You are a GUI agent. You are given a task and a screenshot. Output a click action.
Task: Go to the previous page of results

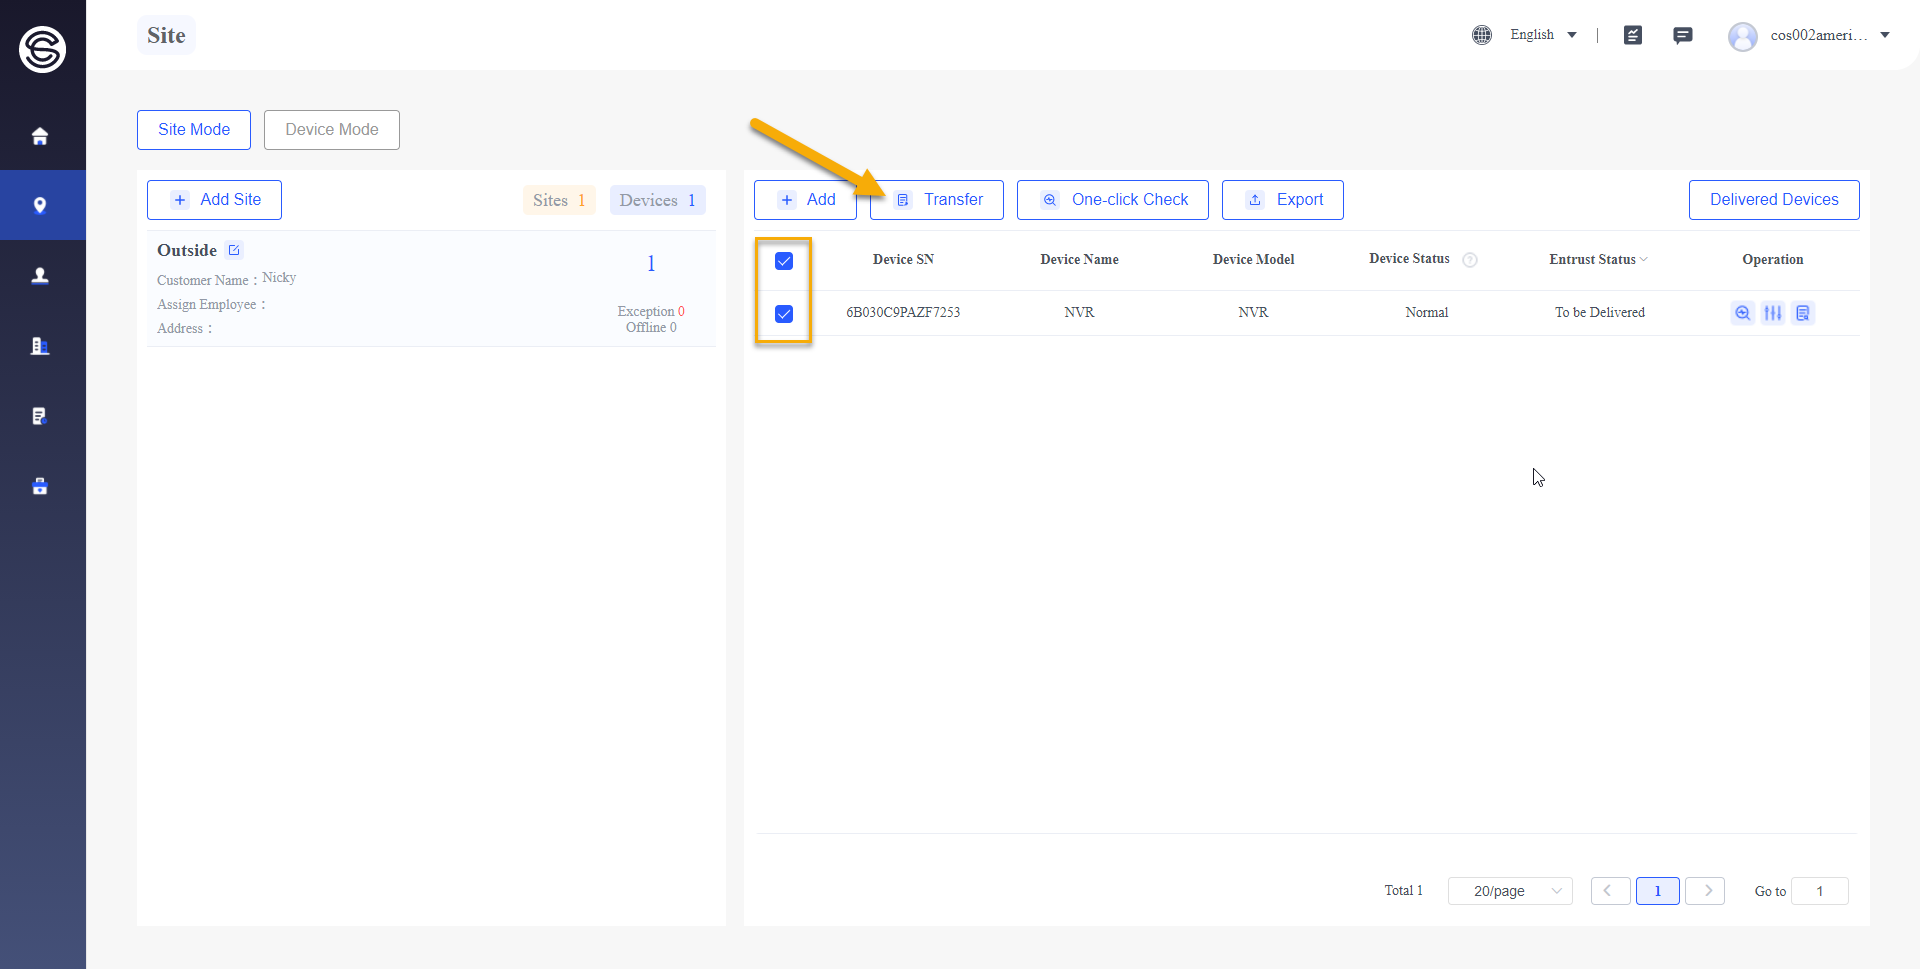pos(1610,891)
